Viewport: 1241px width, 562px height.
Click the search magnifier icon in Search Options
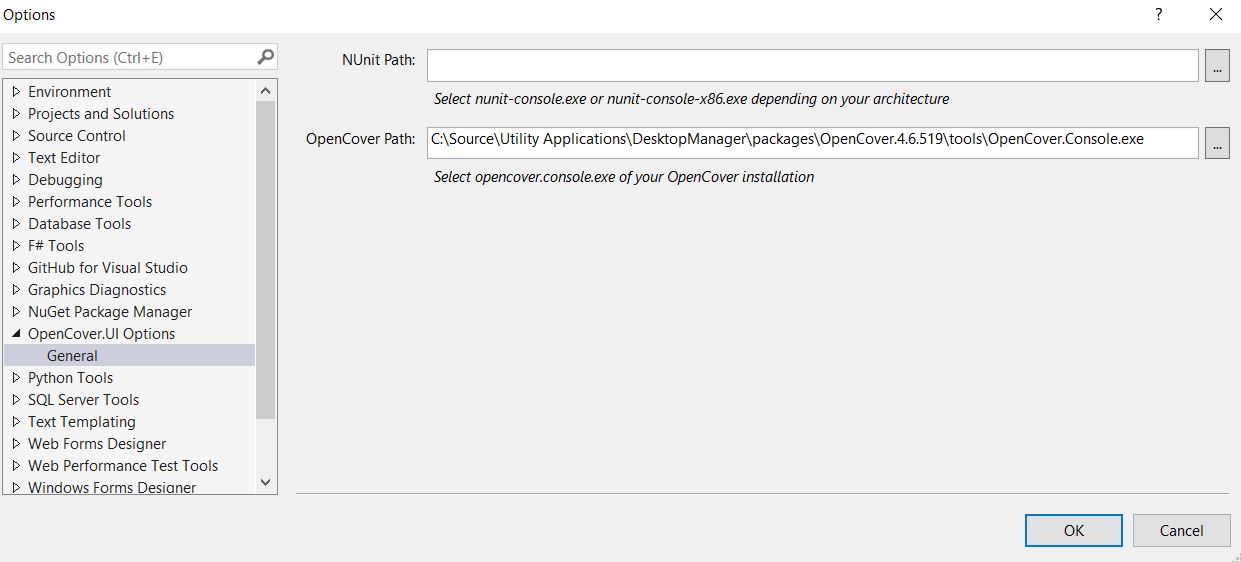pos(265,57)
